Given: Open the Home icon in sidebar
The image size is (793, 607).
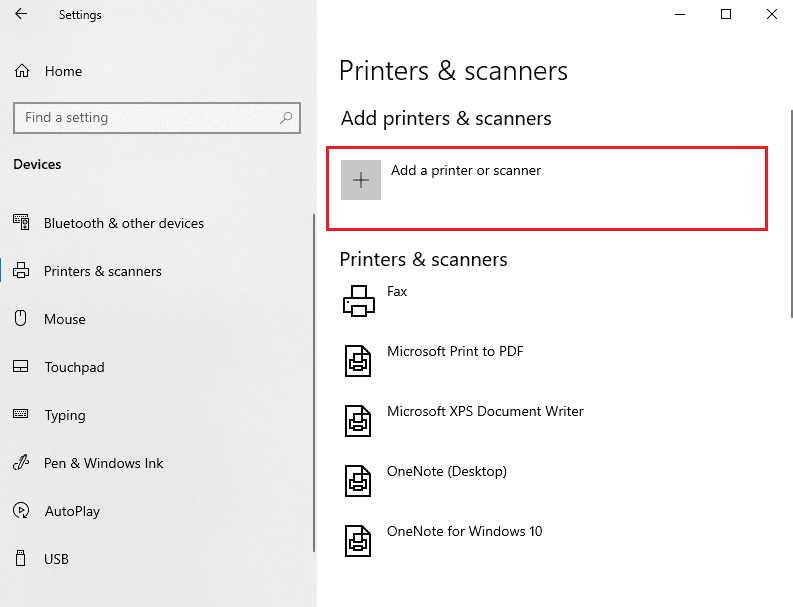Looking at the screenshot, I should point(22,71).
